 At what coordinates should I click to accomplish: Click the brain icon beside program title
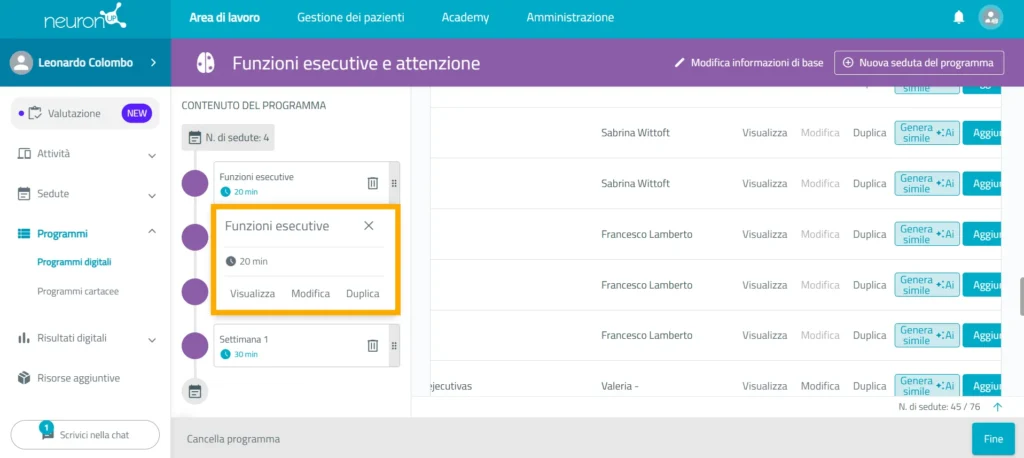[x=206, y=63]
